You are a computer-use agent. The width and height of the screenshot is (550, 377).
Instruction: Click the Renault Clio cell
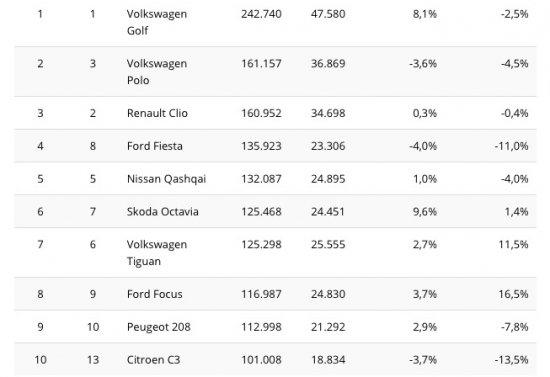tap(157, 113)
